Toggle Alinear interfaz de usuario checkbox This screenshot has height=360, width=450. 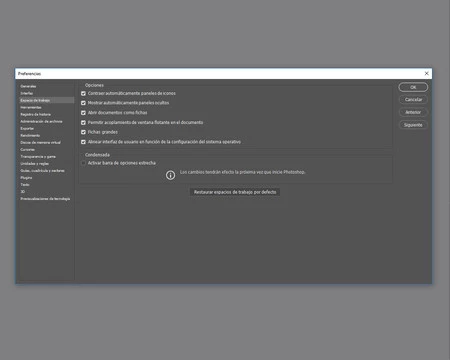point(83,142)
